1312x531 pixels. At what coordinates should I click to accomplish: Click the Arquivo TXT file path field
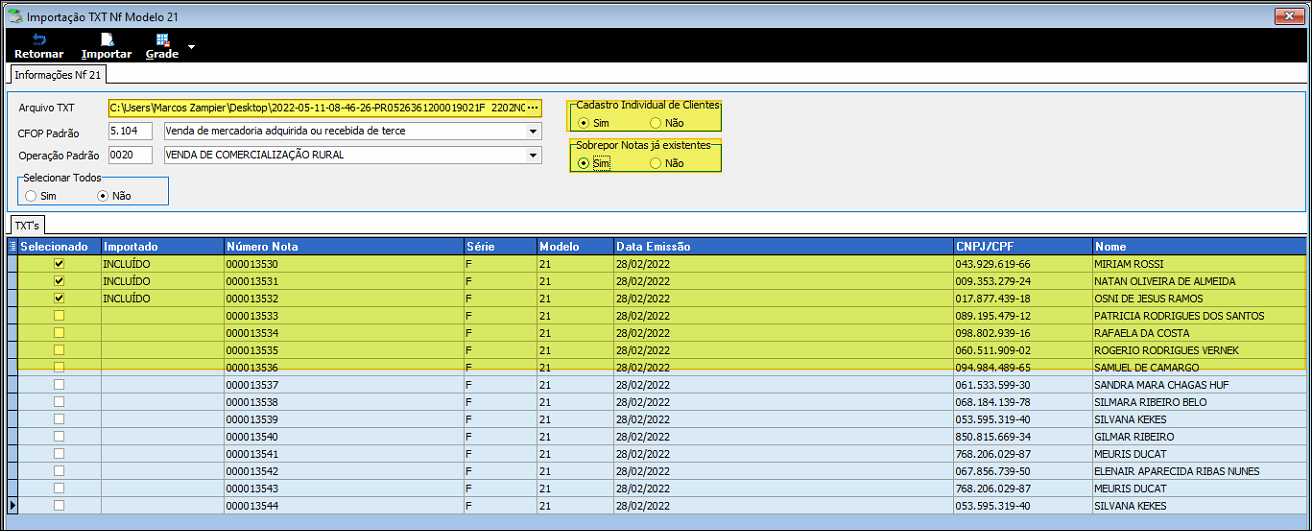[317, 107]
